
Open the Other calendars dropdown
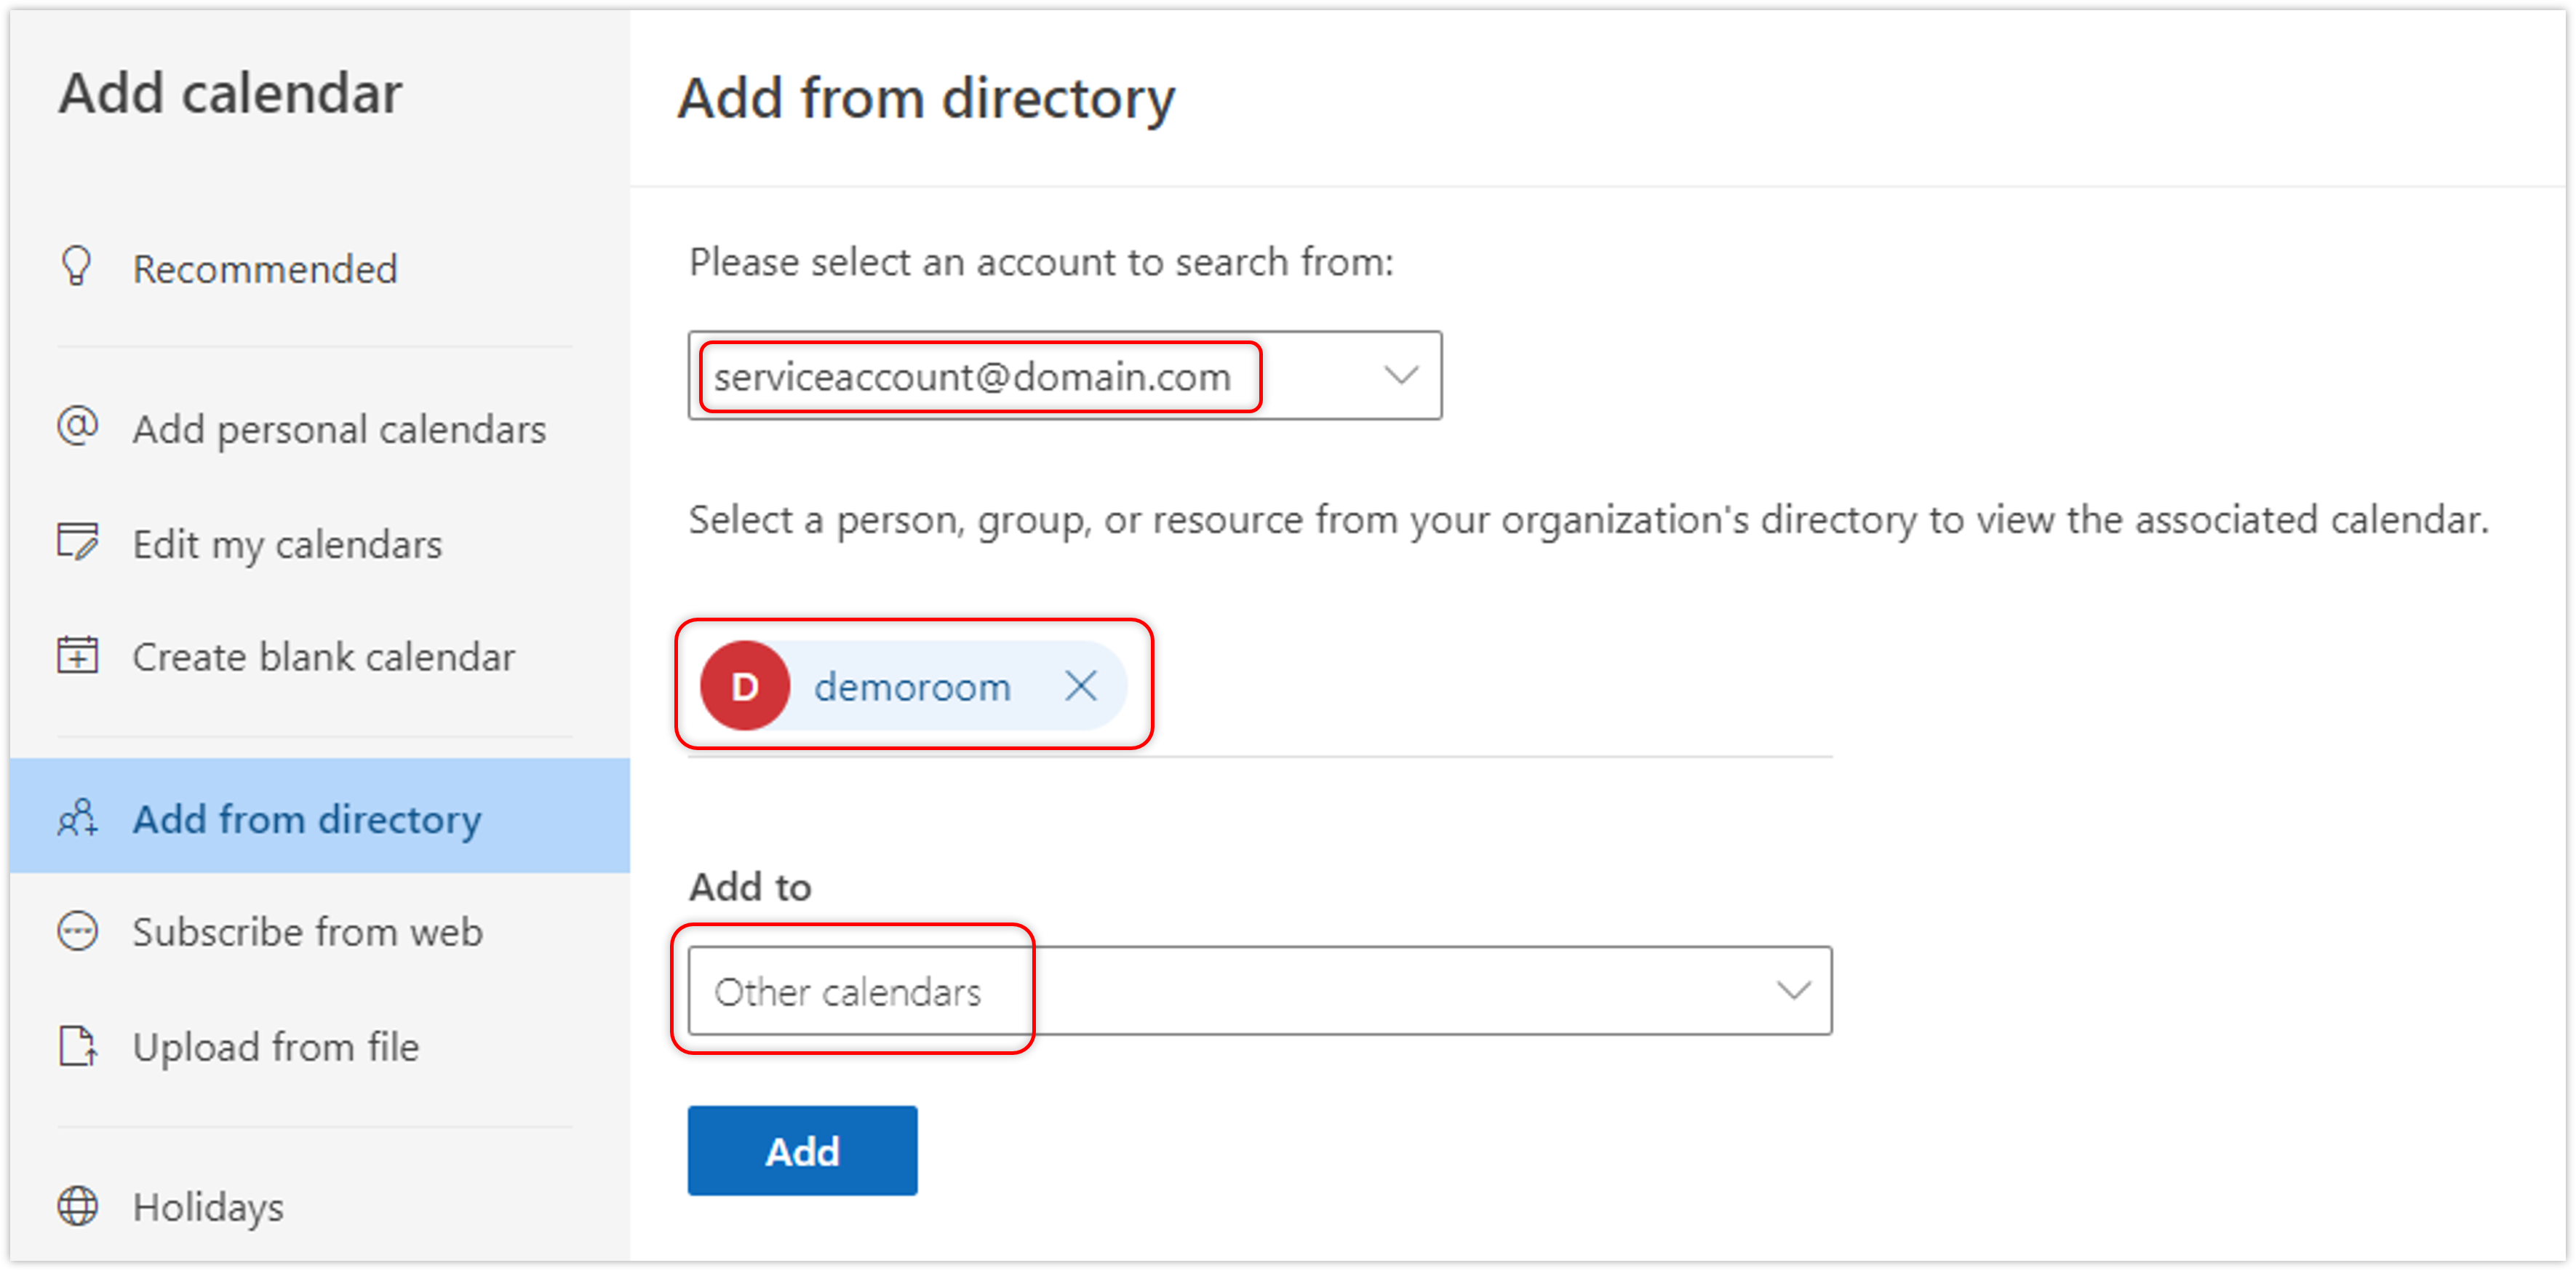[1260, 991]
